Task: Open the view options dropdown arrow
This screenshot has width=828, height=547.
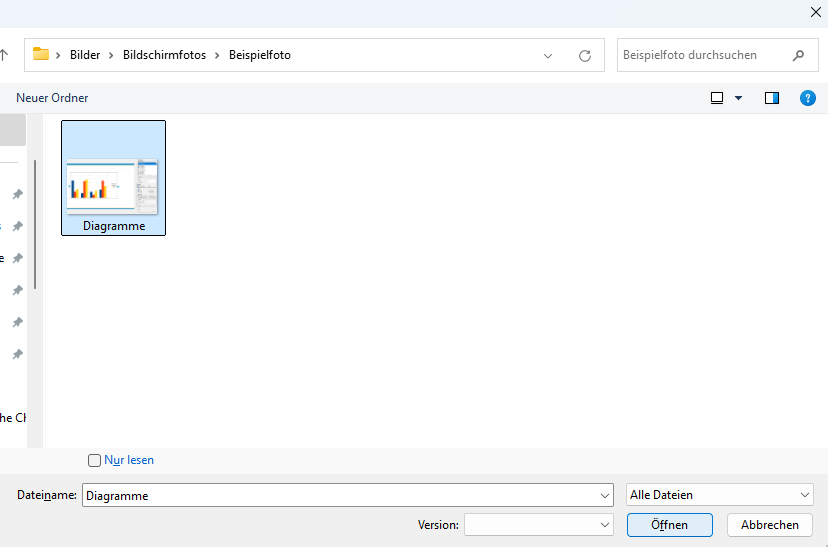Action: (x=739, y=98)
